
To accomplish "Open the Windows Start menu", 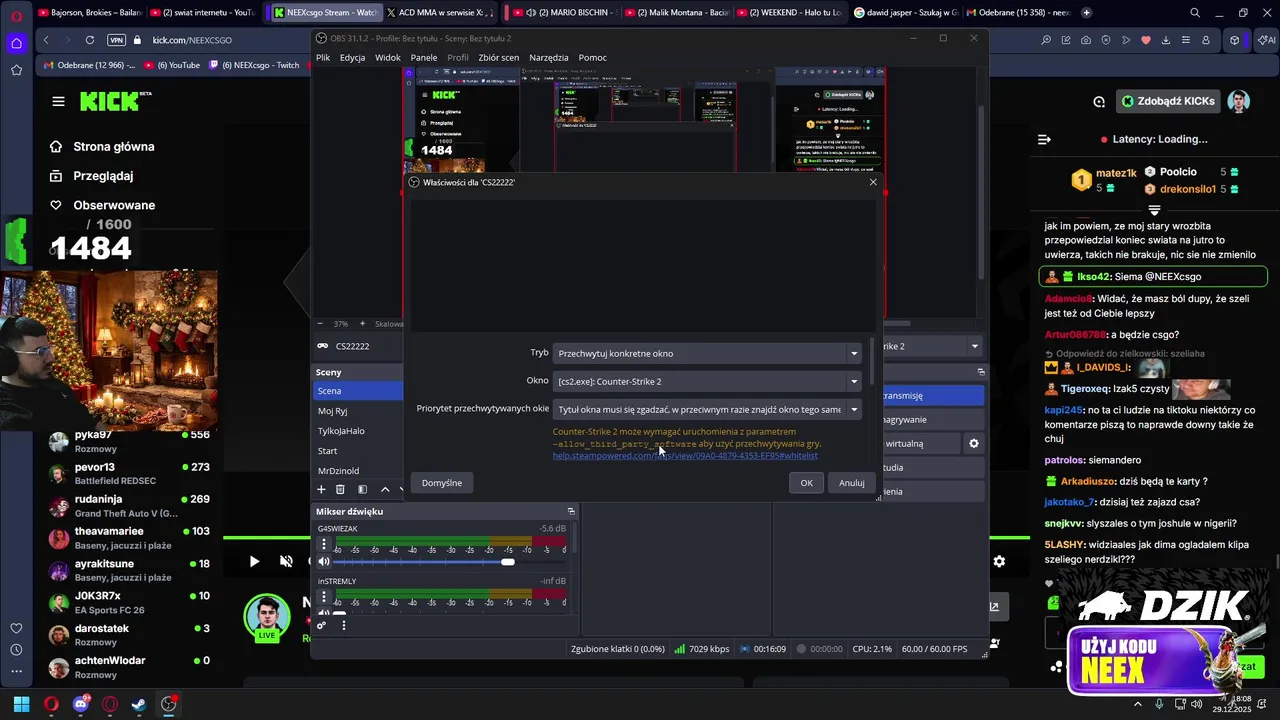I will 21,704.
